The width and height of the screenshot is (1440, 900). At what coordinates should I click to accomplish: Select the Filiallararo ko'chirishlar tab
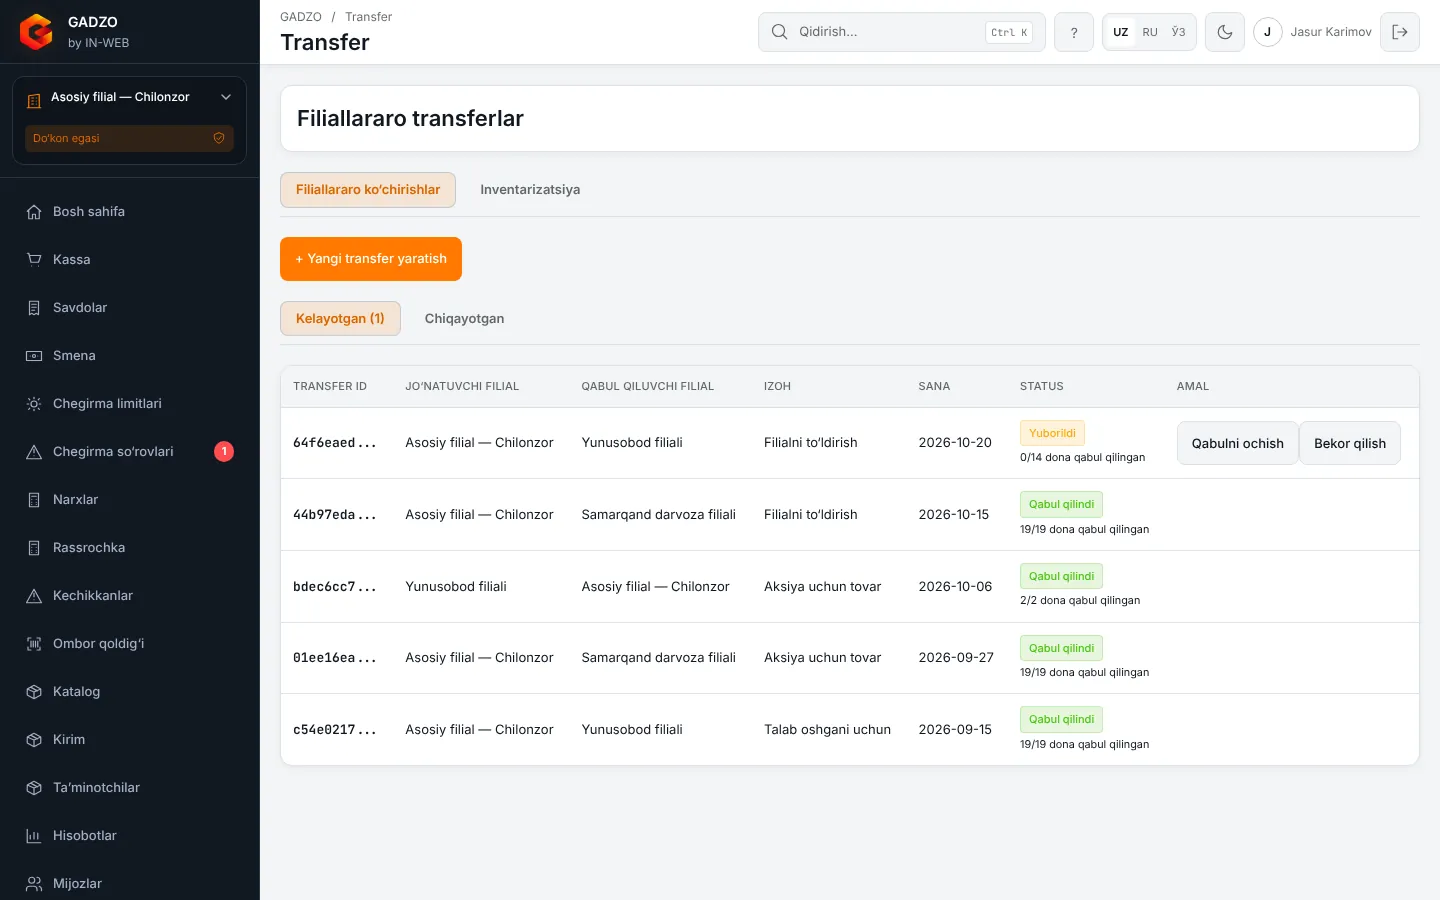coord(368,190)
